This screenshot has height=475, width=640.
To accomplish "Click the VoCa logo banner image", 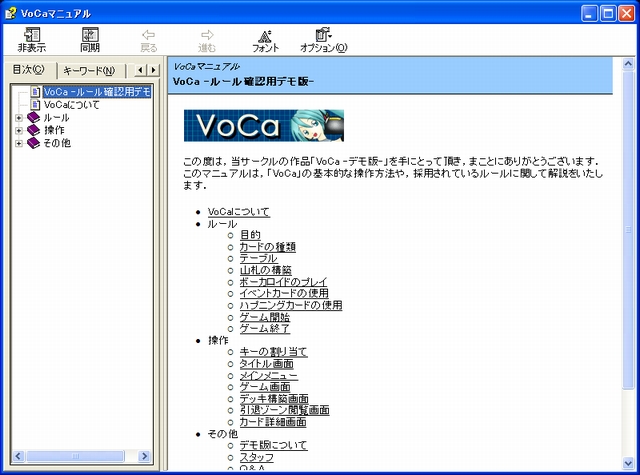I will [264, 126].
